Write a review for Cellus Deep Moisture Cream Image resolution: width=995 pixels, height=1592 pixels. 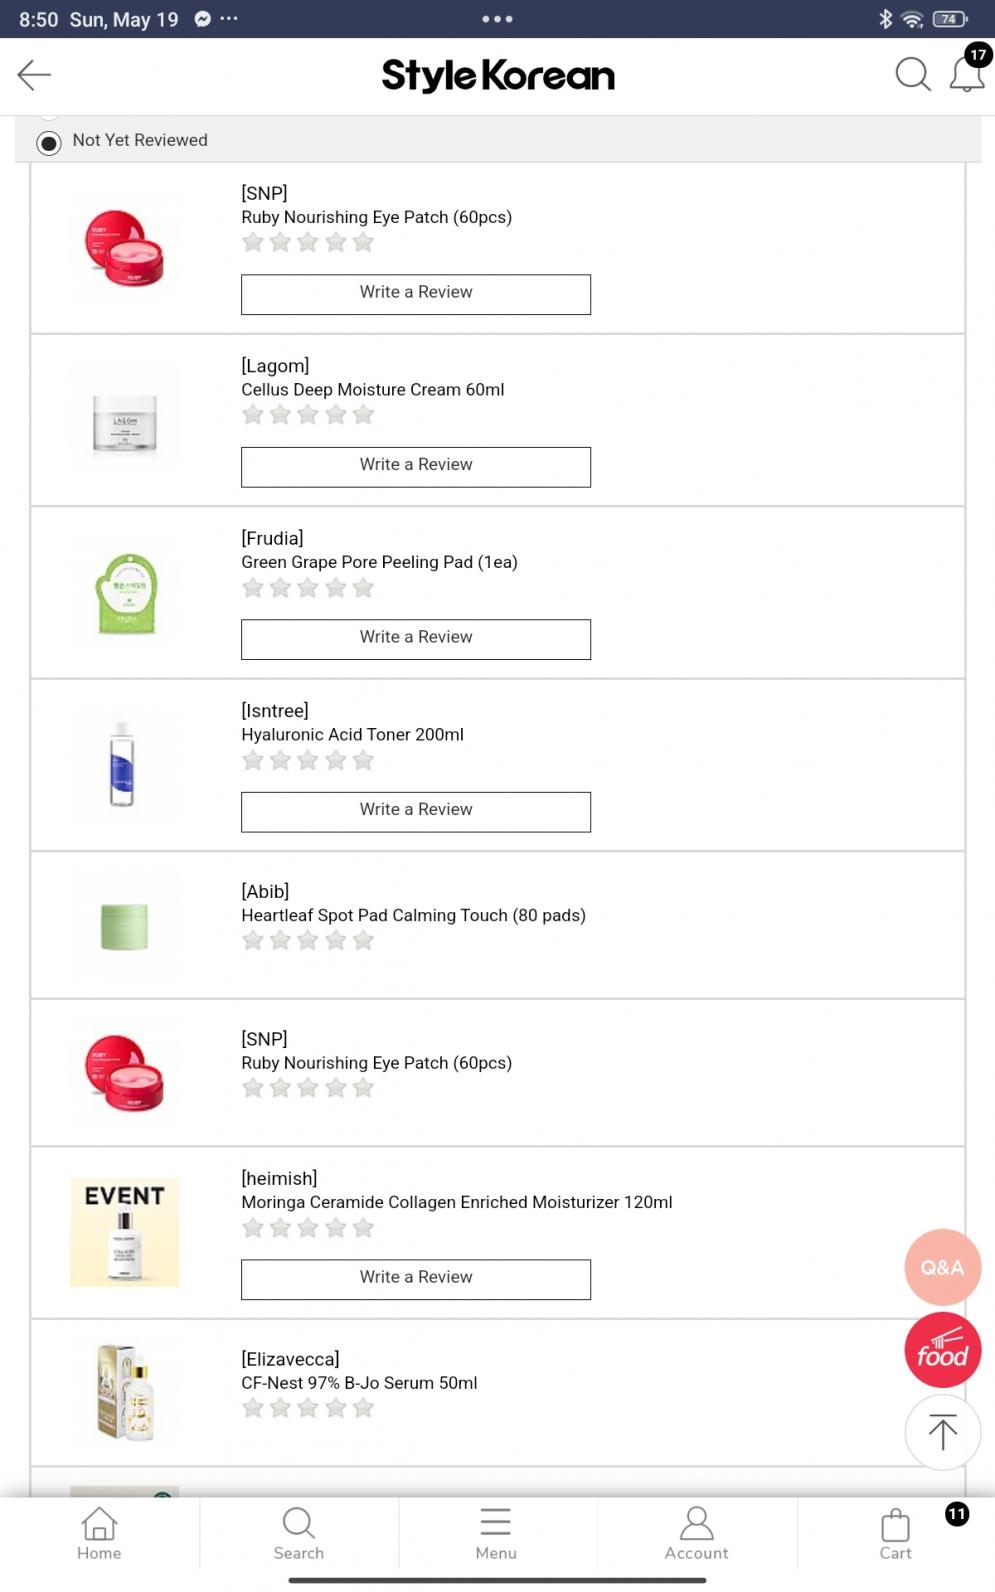(x=416, y=466)
